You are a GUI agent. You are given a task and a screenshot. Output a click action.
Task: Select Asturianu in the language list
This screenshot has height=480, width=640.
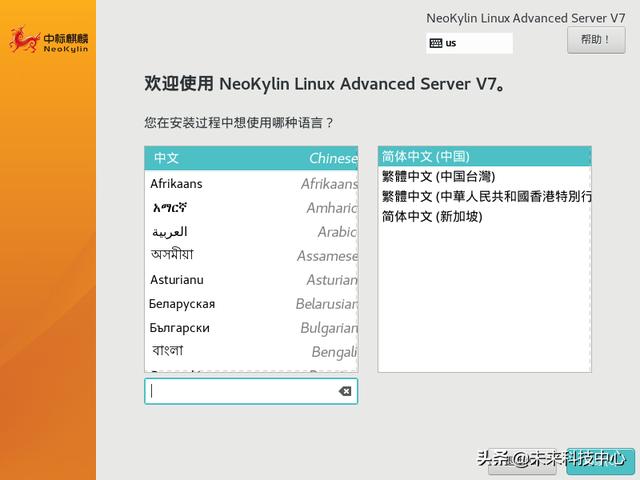coord(251,280)
